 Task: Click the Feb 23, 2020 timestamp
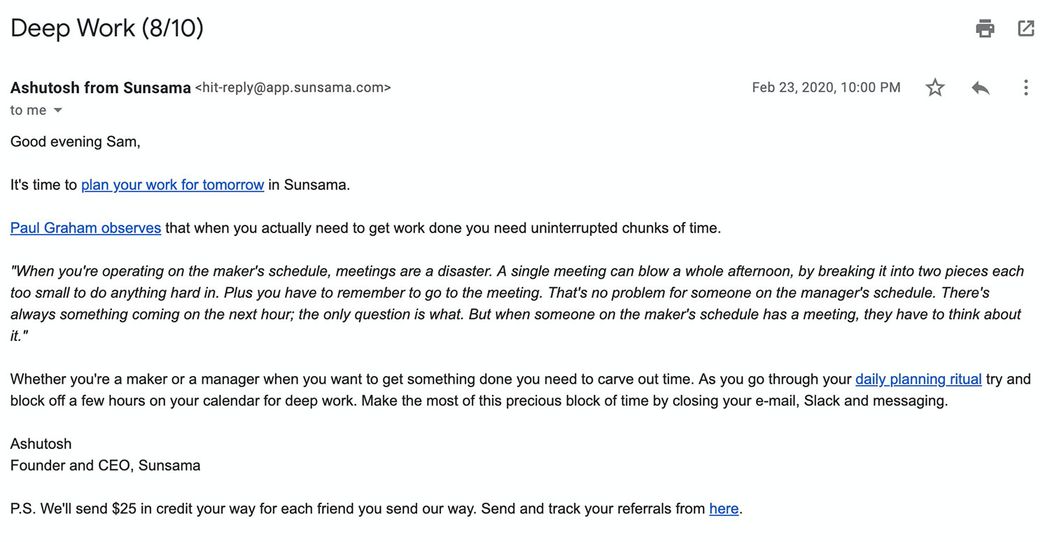pyautogui.click(x=826, y=88)
